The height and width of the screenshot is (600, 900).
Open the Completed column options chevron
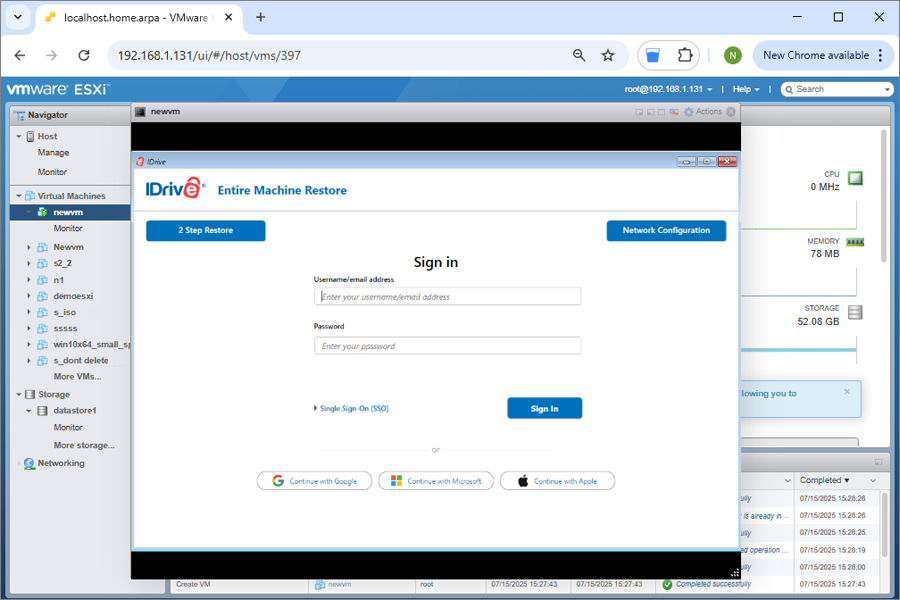pyautogui.click(x=873, y=481)
